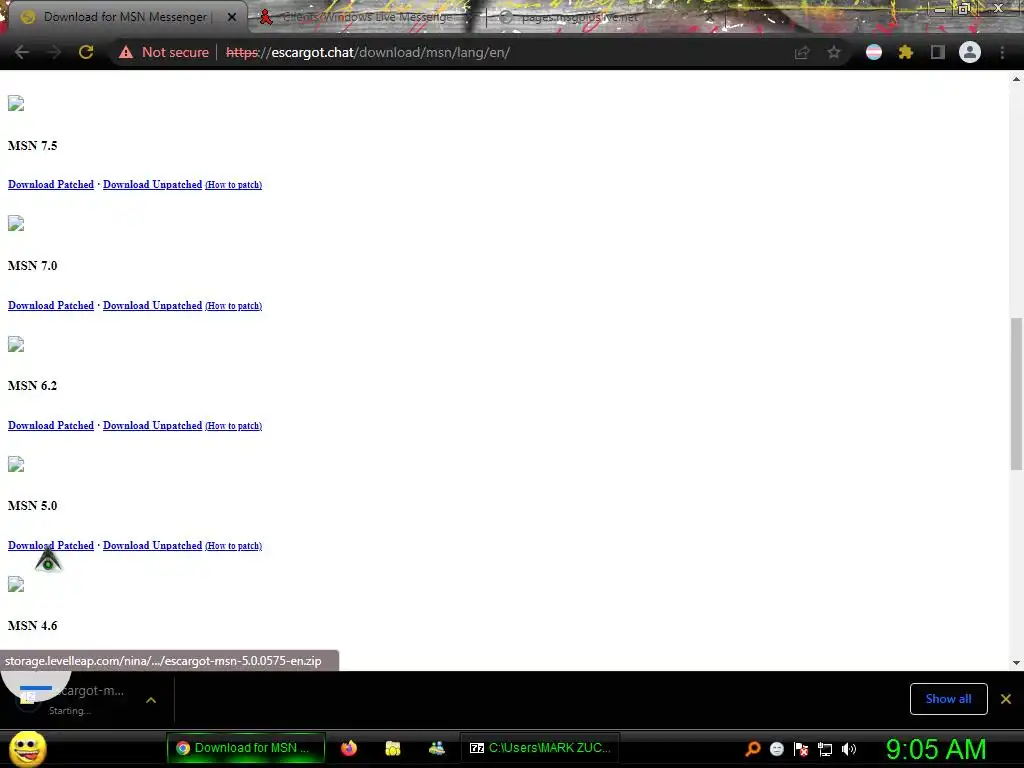Screen dimensions: 1024x768
Task: Open the network tray icon
Action: point(825,749)
